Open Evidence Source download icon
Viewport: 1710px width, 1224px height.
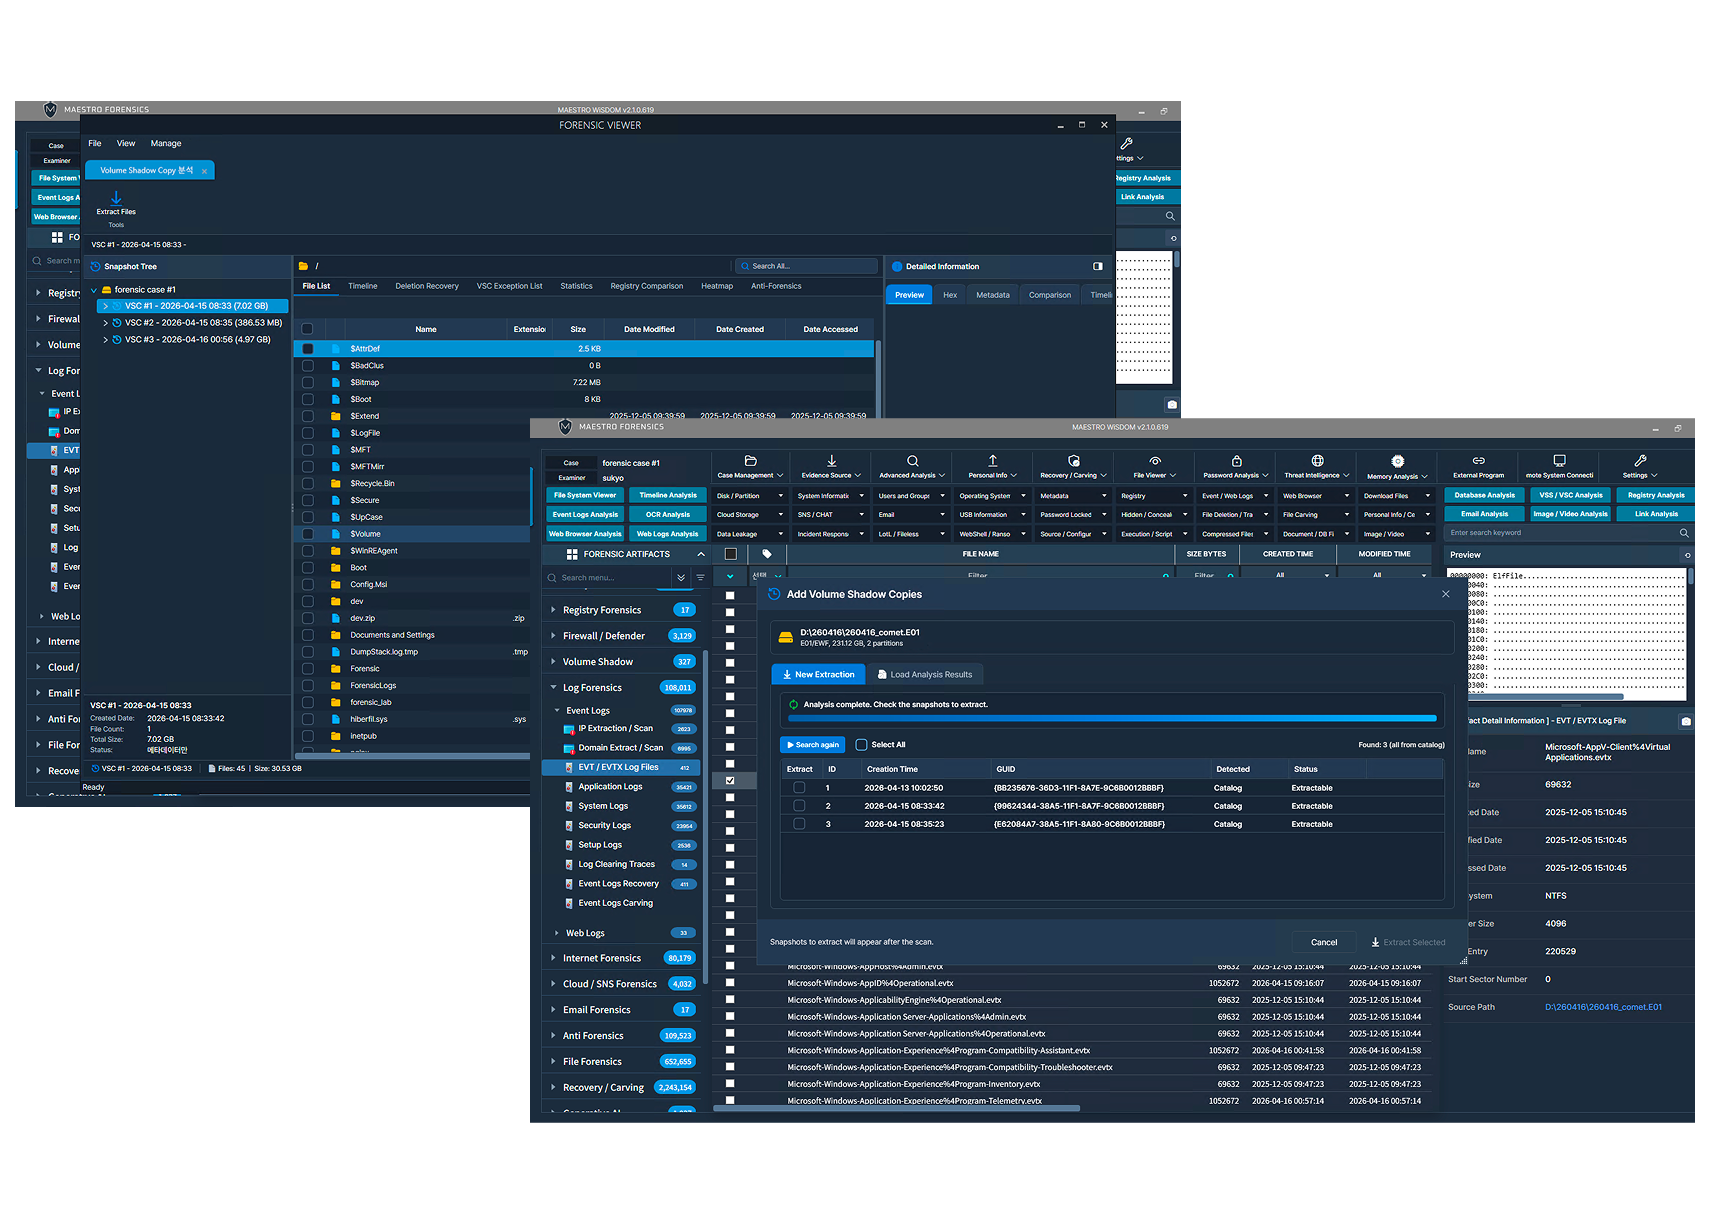832,461
